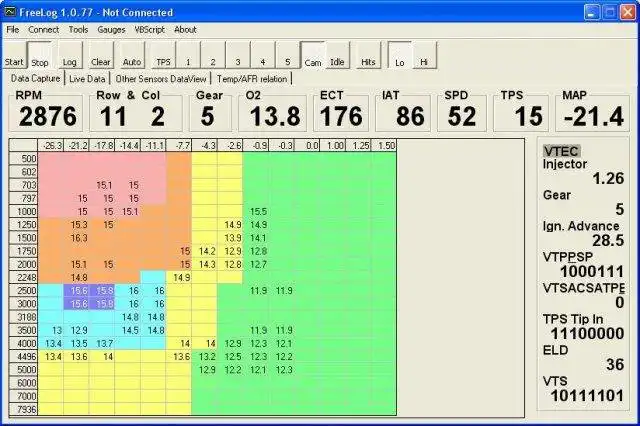
Task: Click the 14.9 cell in row 2248
Action: click(x=179, y=277)
